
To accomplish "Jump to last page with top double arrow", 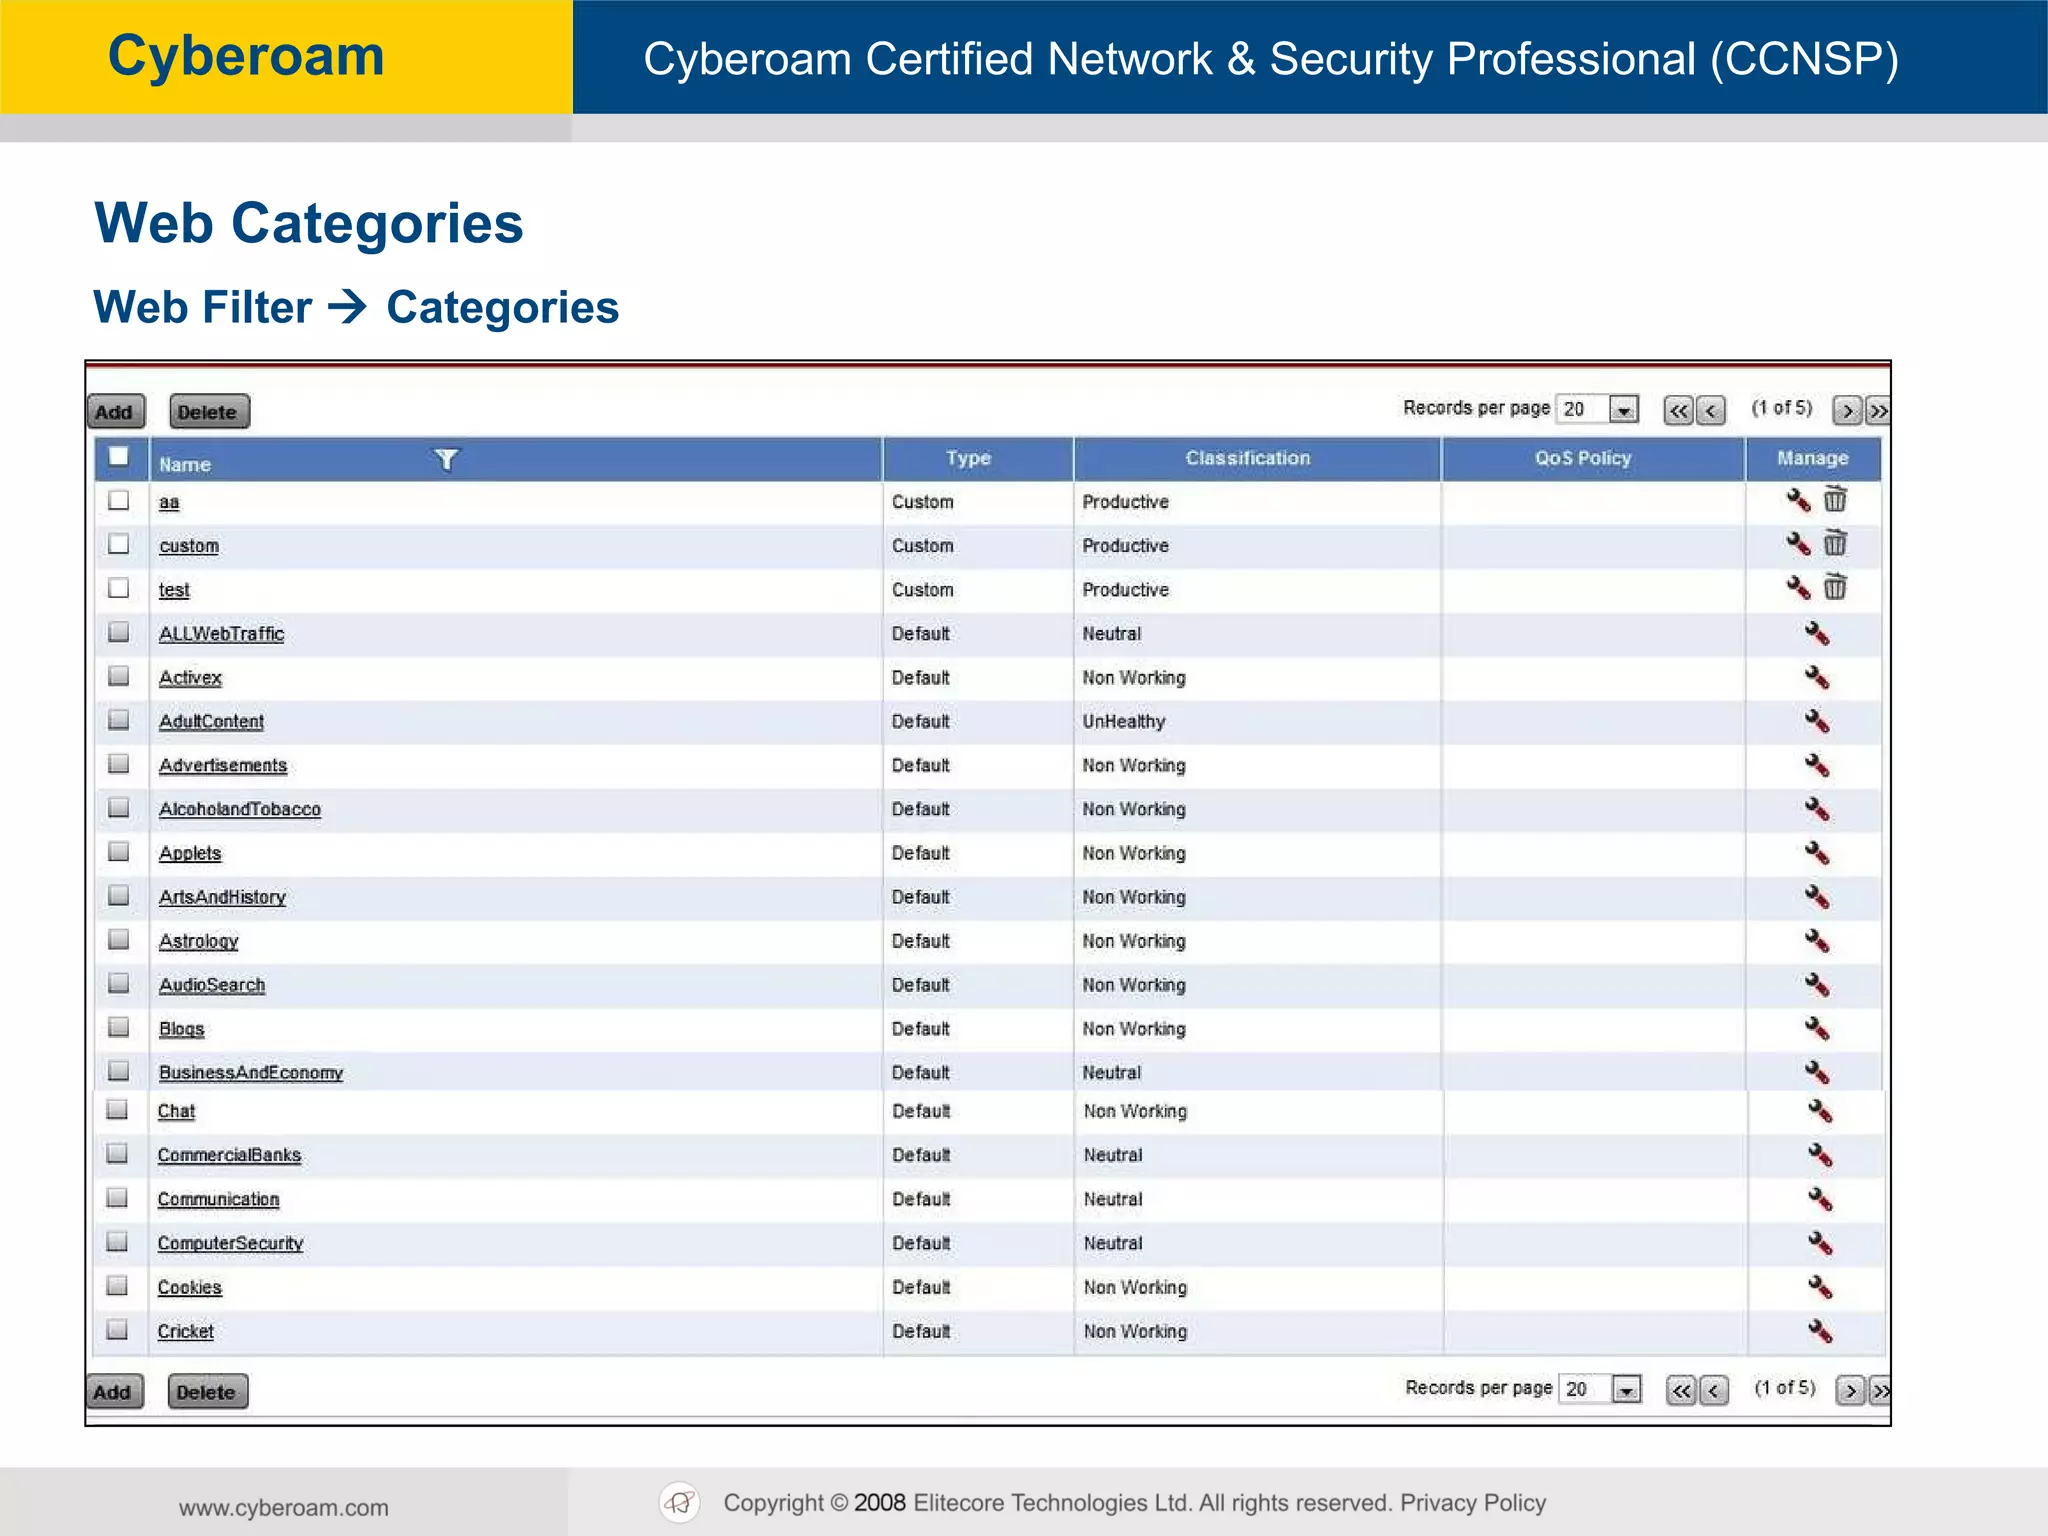I will (x=1878, y=411).
